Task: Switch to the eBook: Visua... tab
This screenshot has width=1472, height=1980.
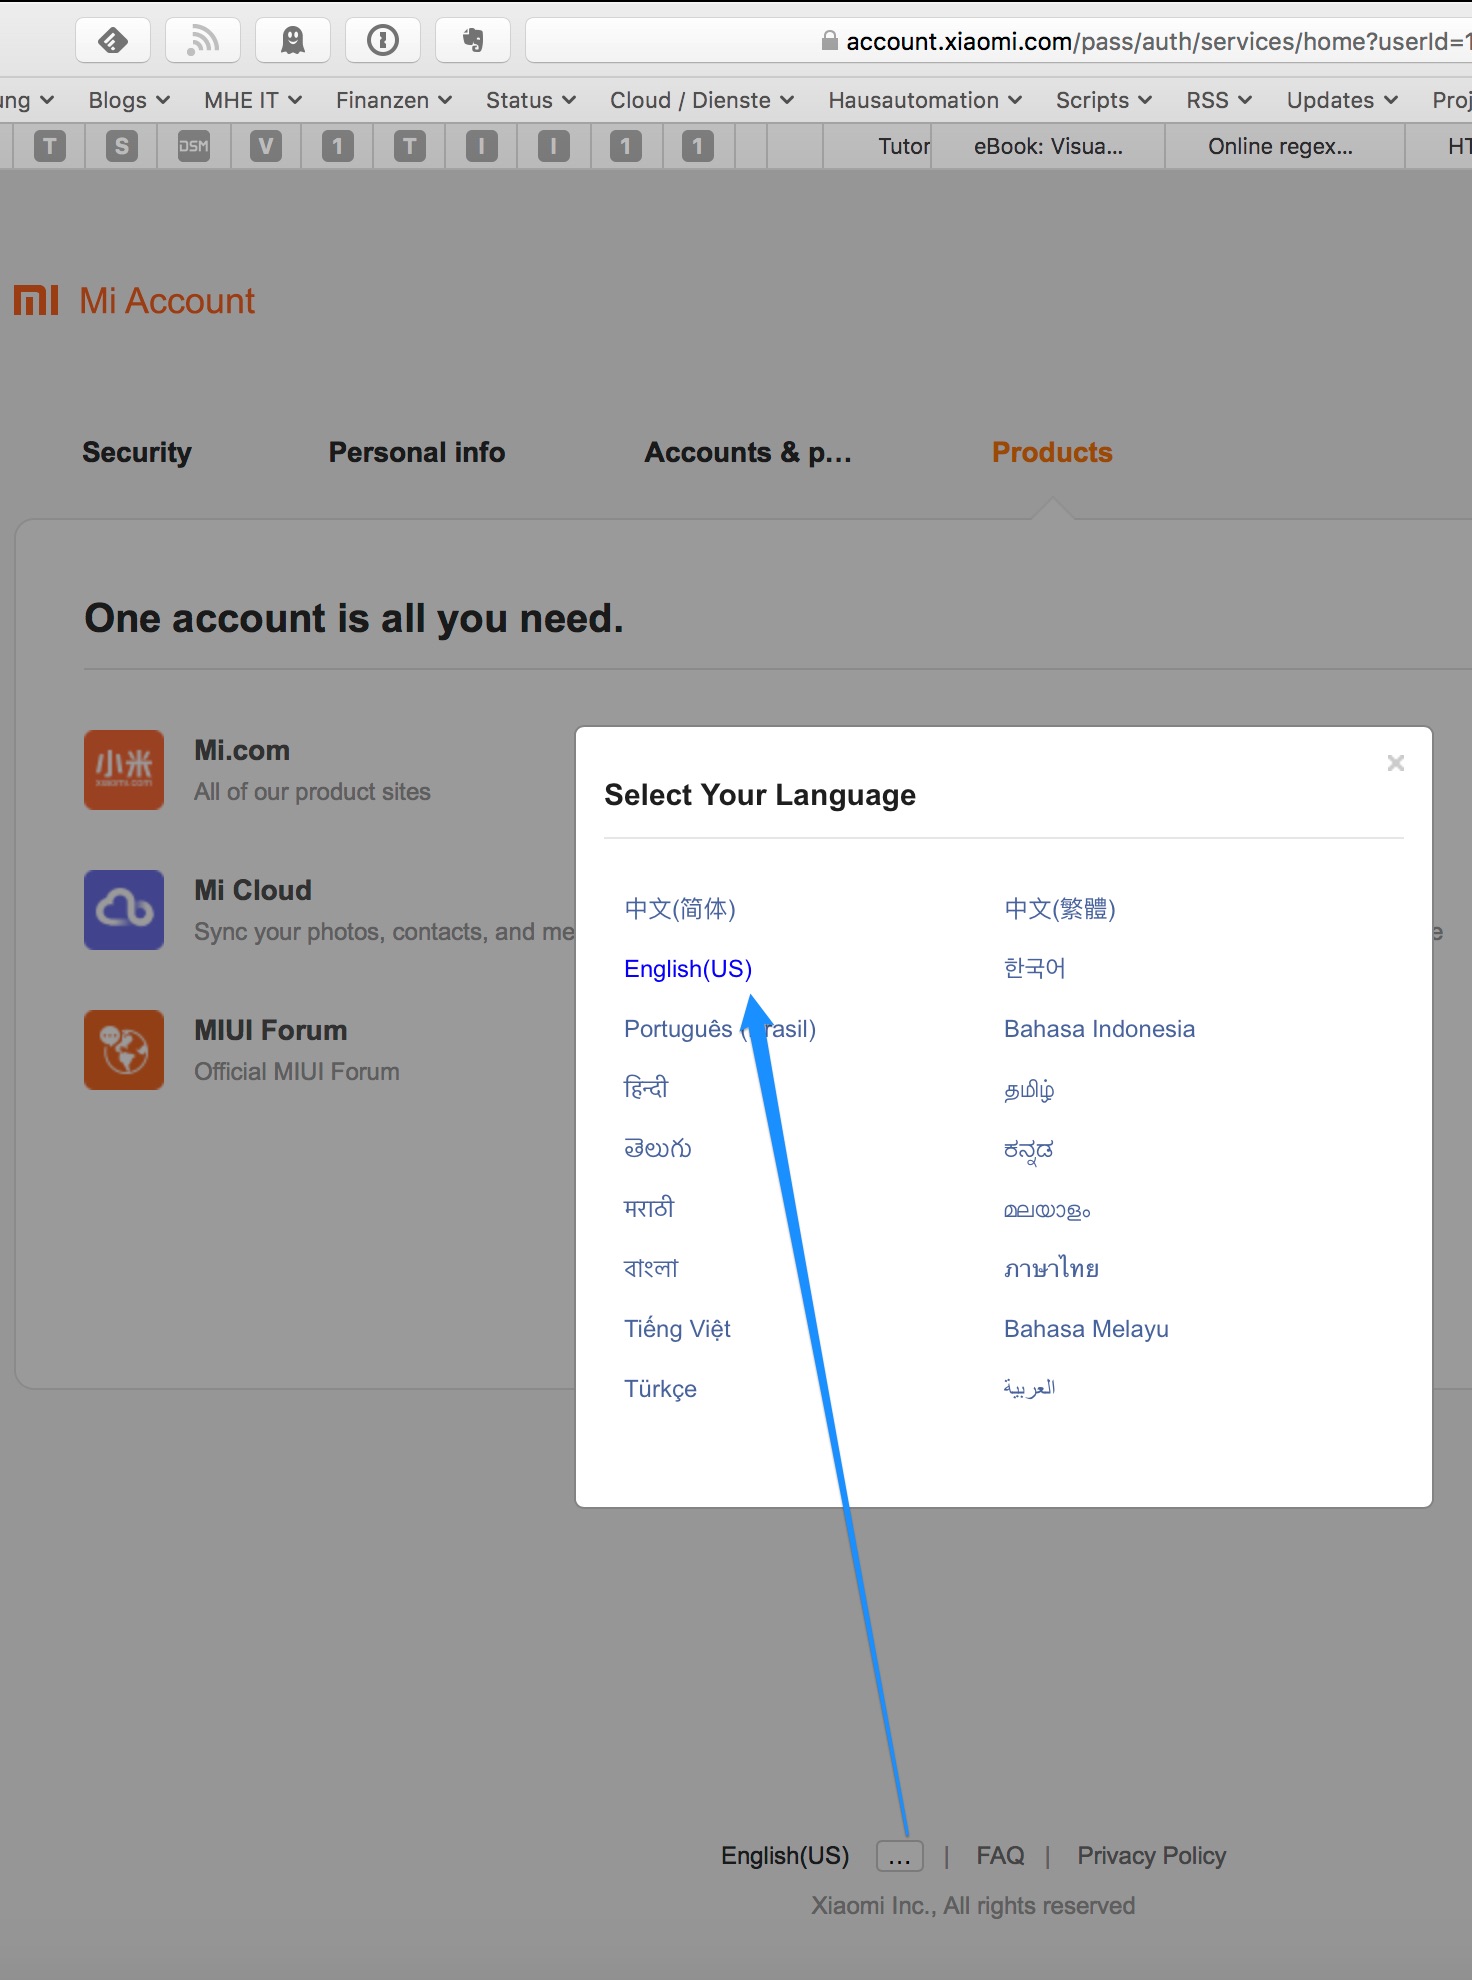Action: [x=1048, y=146]
